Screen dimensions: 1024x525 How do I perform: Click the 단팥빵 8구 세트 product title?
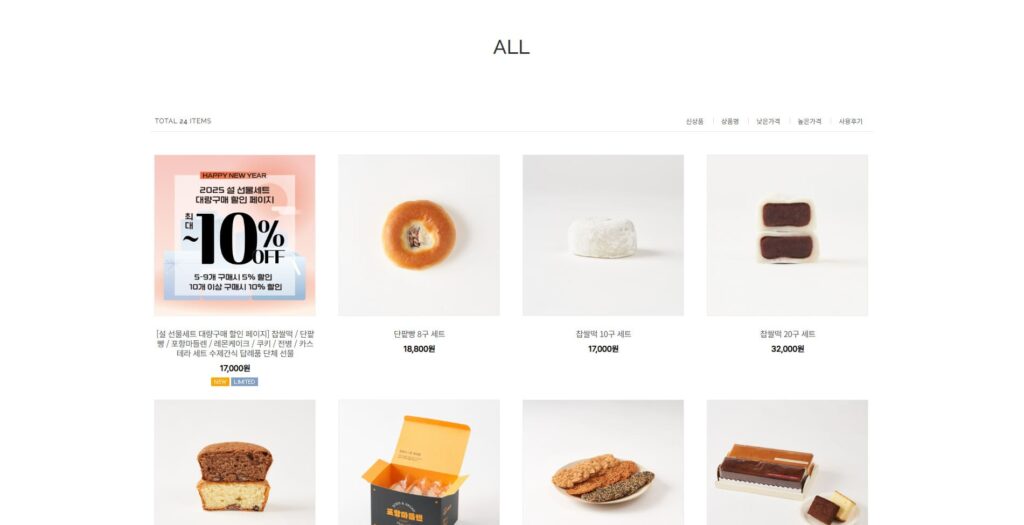coord(419,334)
